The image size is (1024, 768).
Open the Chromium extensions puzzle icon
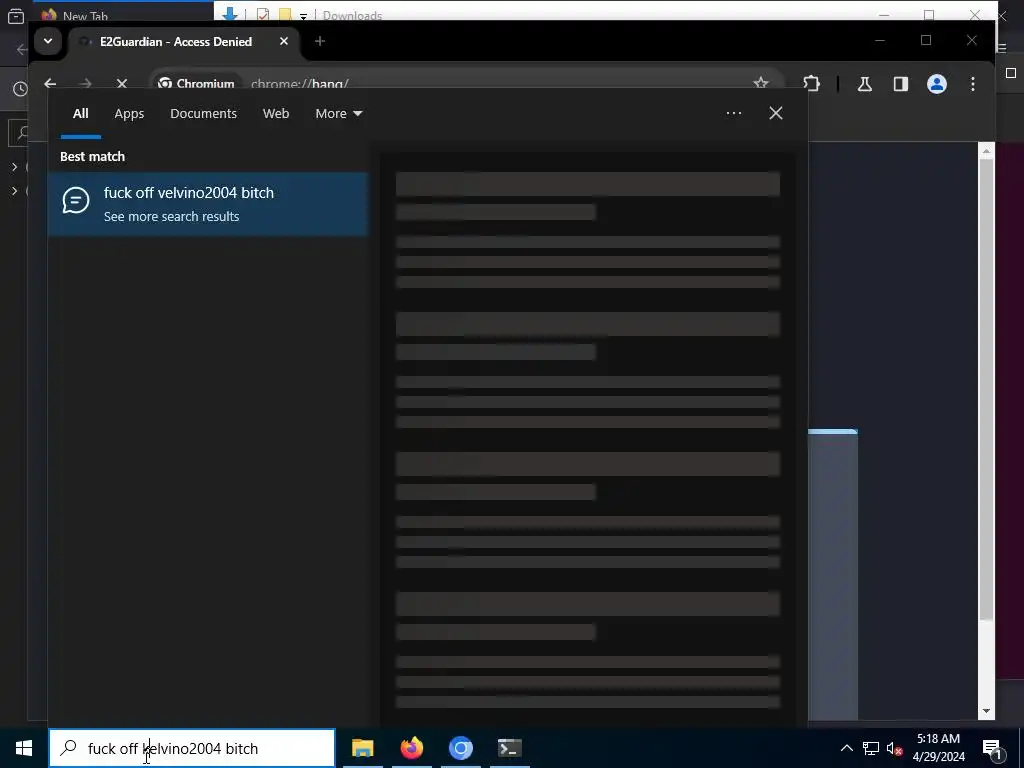(x=811, y=84)
